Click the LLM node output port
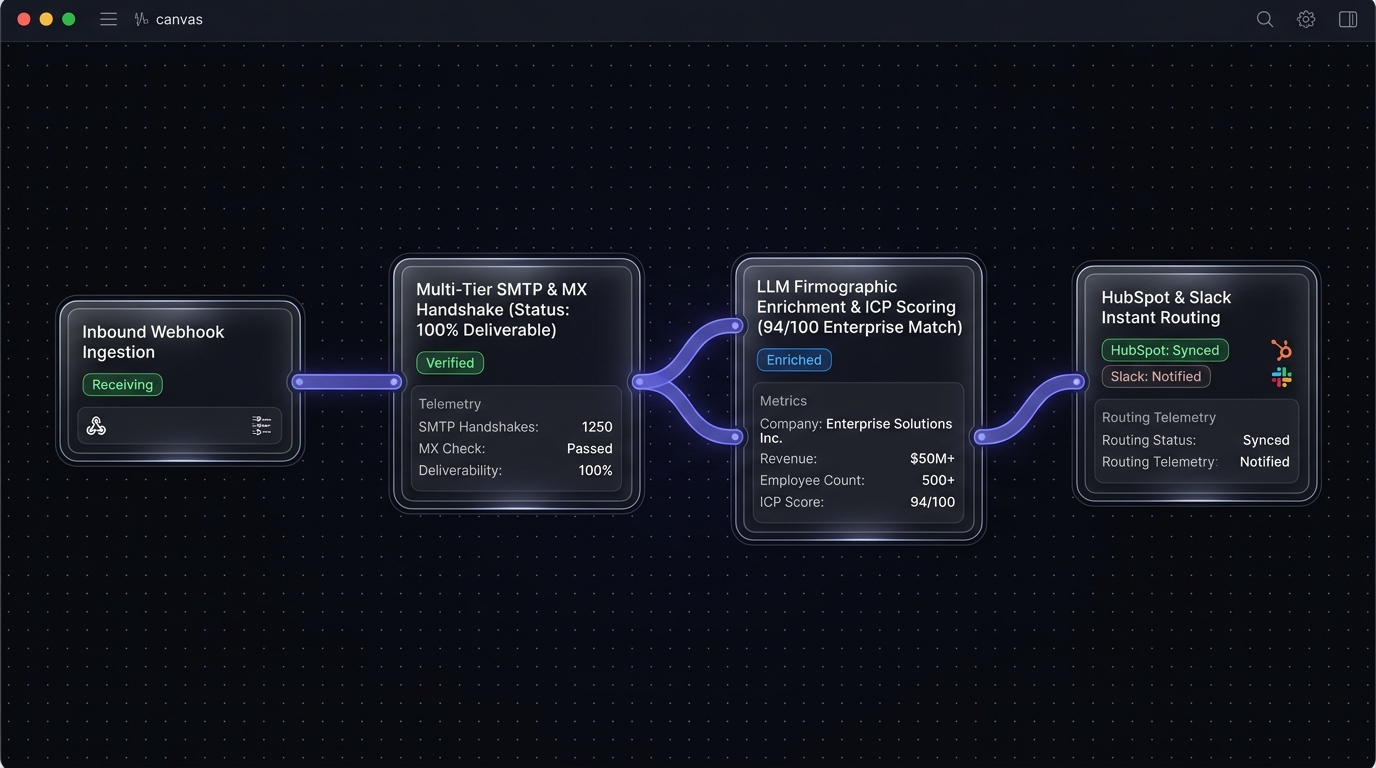Viewport: 1376px width, 768px height. (x=981, y=437)
